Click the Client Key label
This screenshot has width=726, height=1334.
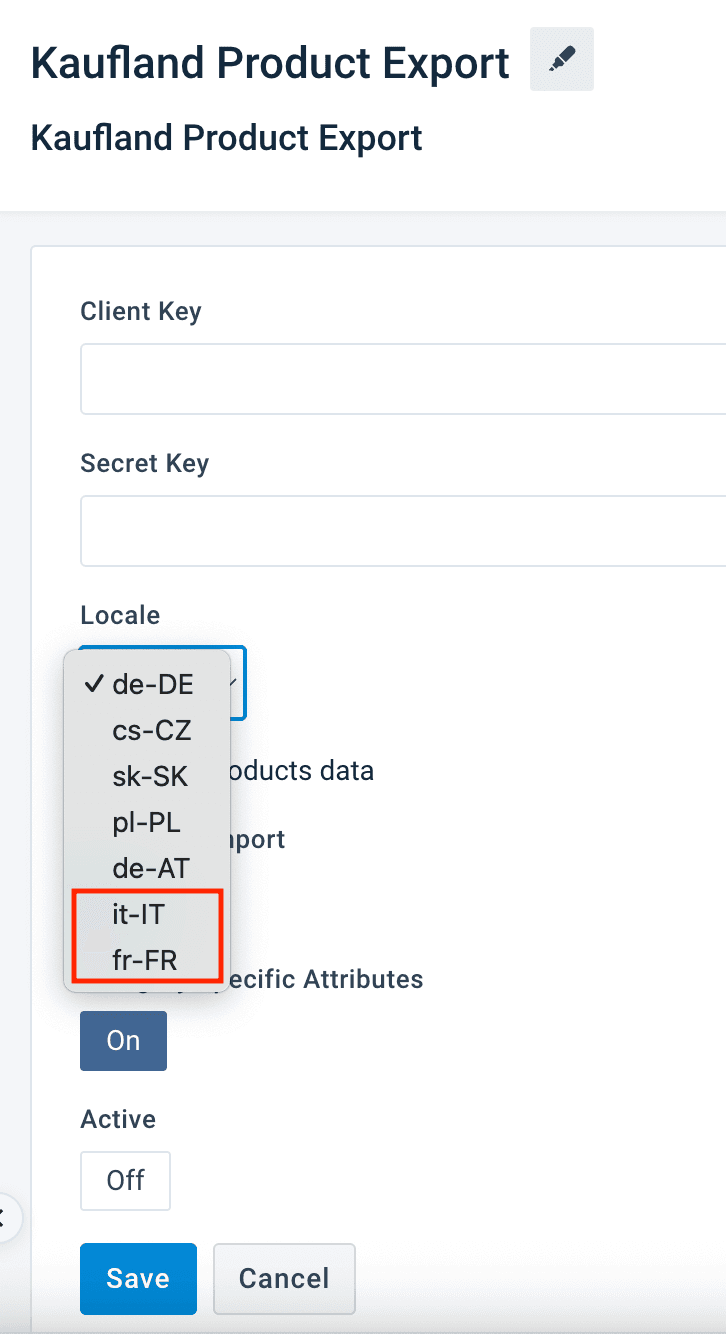(x=141, y=311)
